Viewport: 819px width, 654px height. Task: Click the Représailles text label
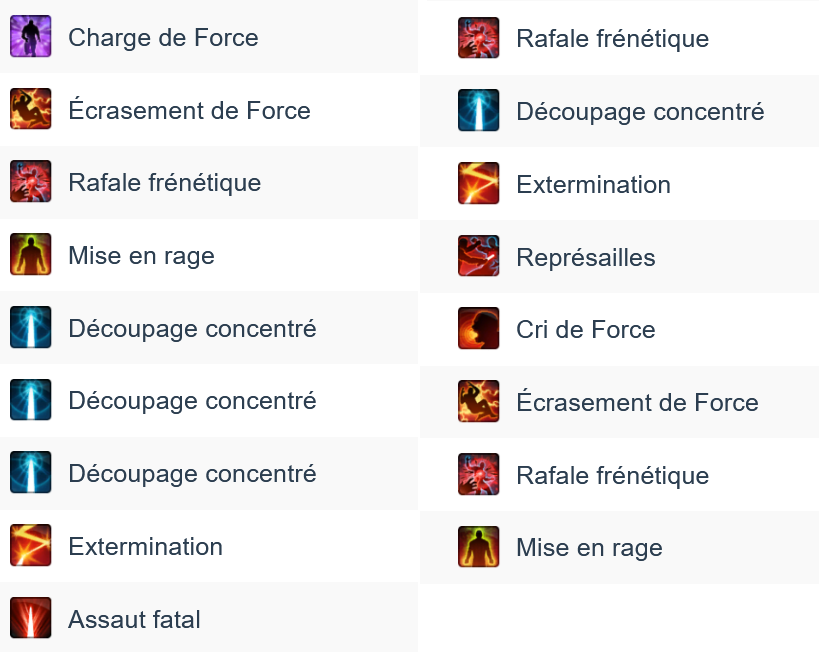pyautogui.click(x=586, y=258)
